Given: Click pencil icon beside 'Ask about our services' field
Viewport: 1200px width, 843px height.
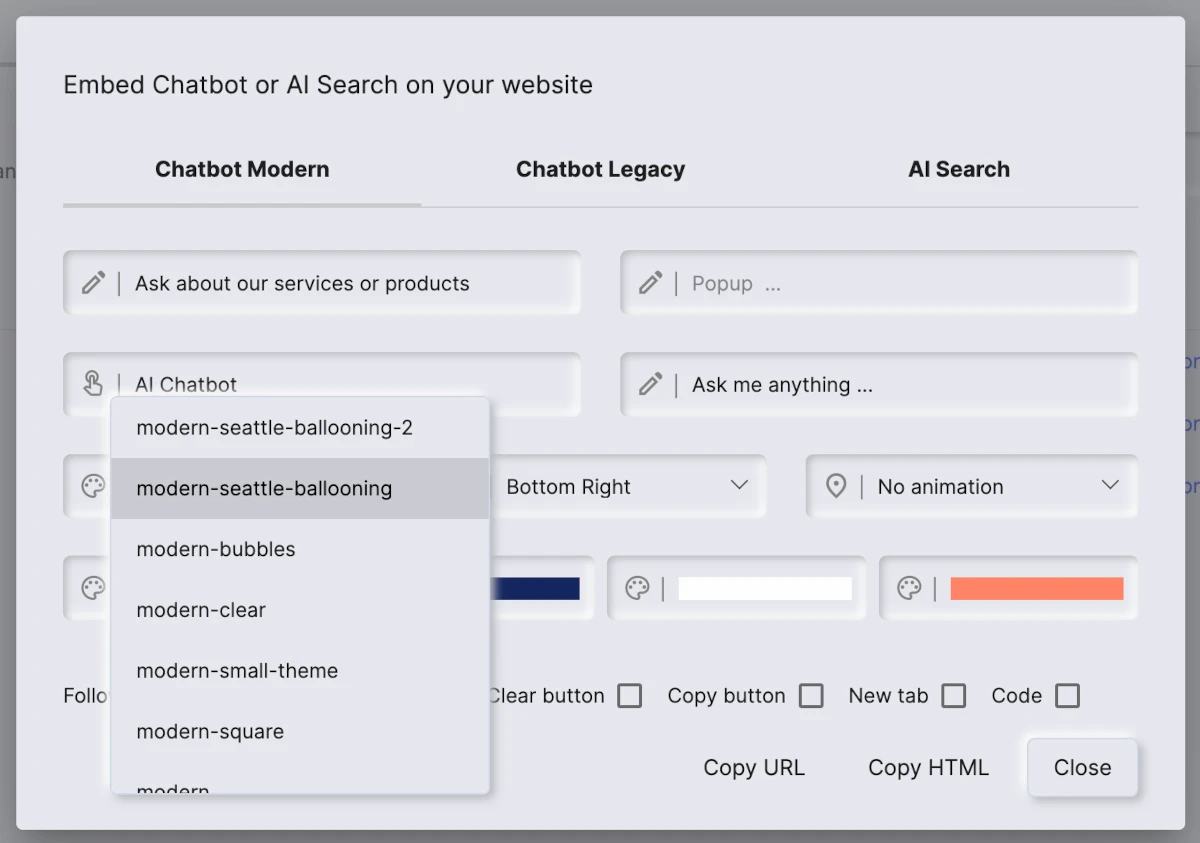Looking at the screenshot, I should 93,283.
